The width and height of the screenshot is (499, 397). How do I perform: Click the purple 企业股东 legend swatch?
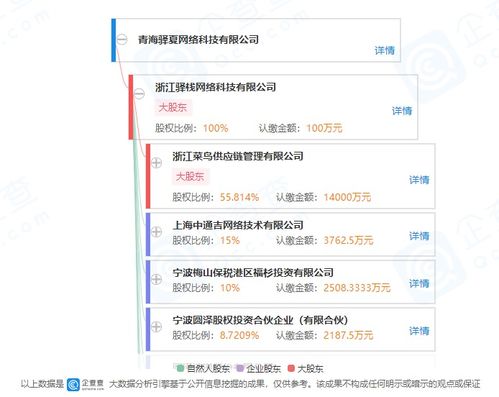(240, 368)
